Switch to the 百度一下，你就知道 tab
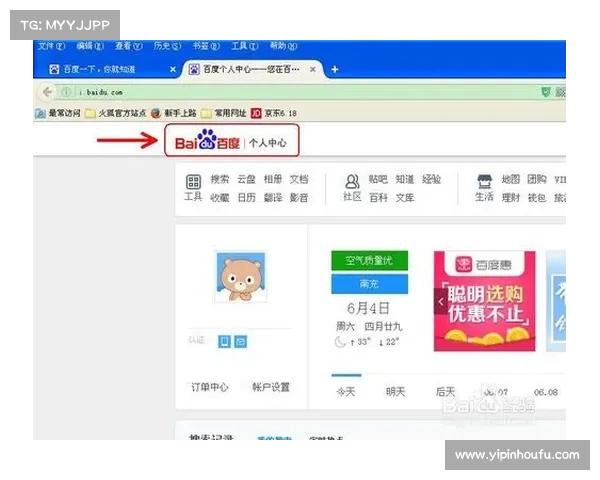Image resolution: width=600 pixels, height=480 pixels. pos(100,69)
